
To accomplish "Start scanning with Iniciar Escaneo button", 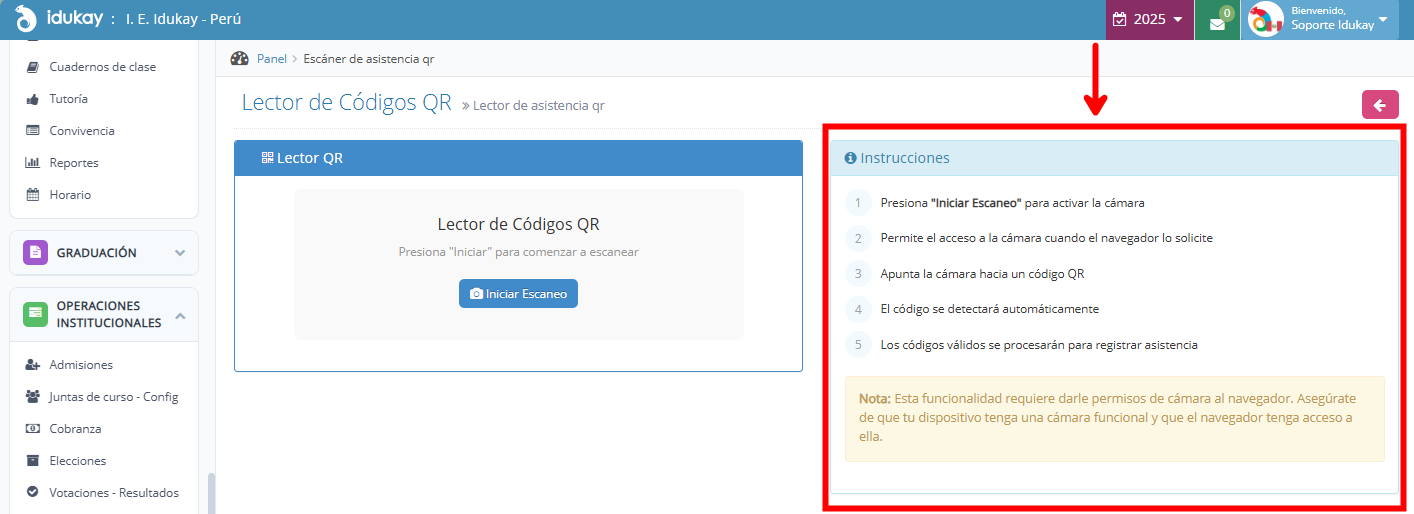I will click(518, 293).
